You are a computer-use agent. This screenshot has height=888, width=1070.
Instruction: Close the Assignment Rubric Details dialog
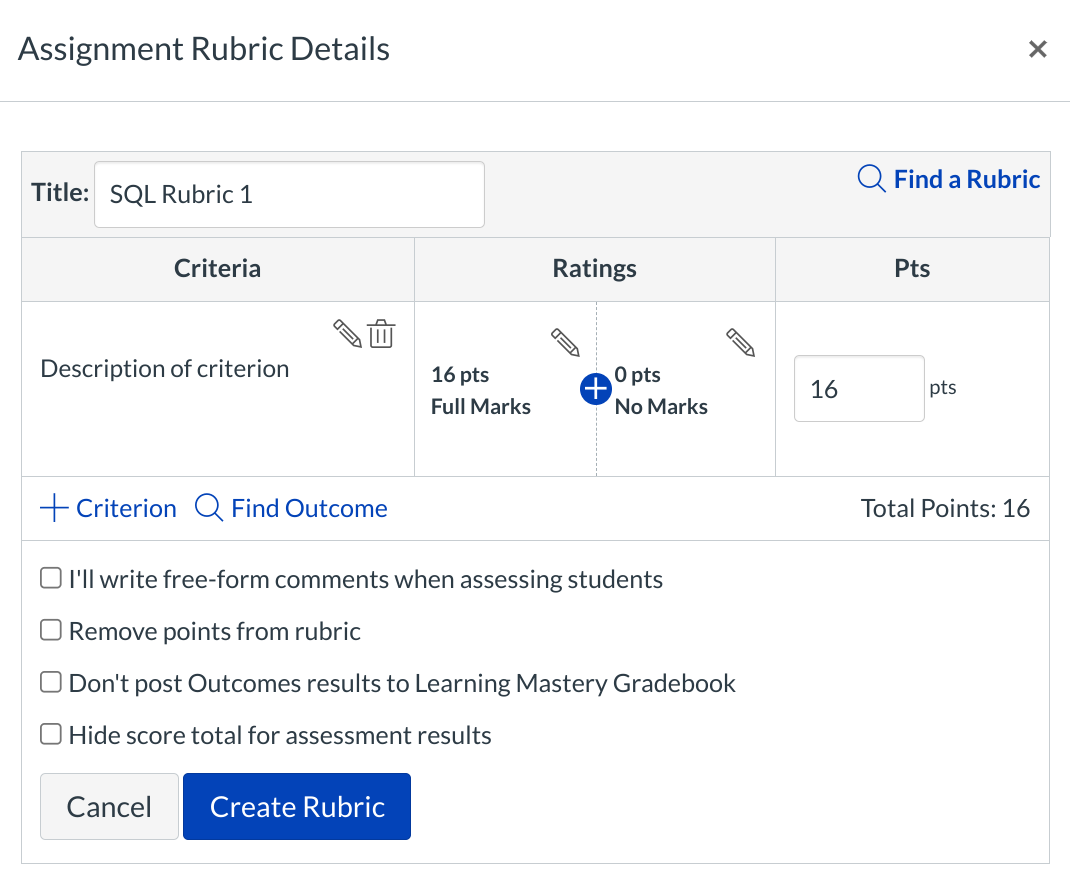[x=1037, y=49]
